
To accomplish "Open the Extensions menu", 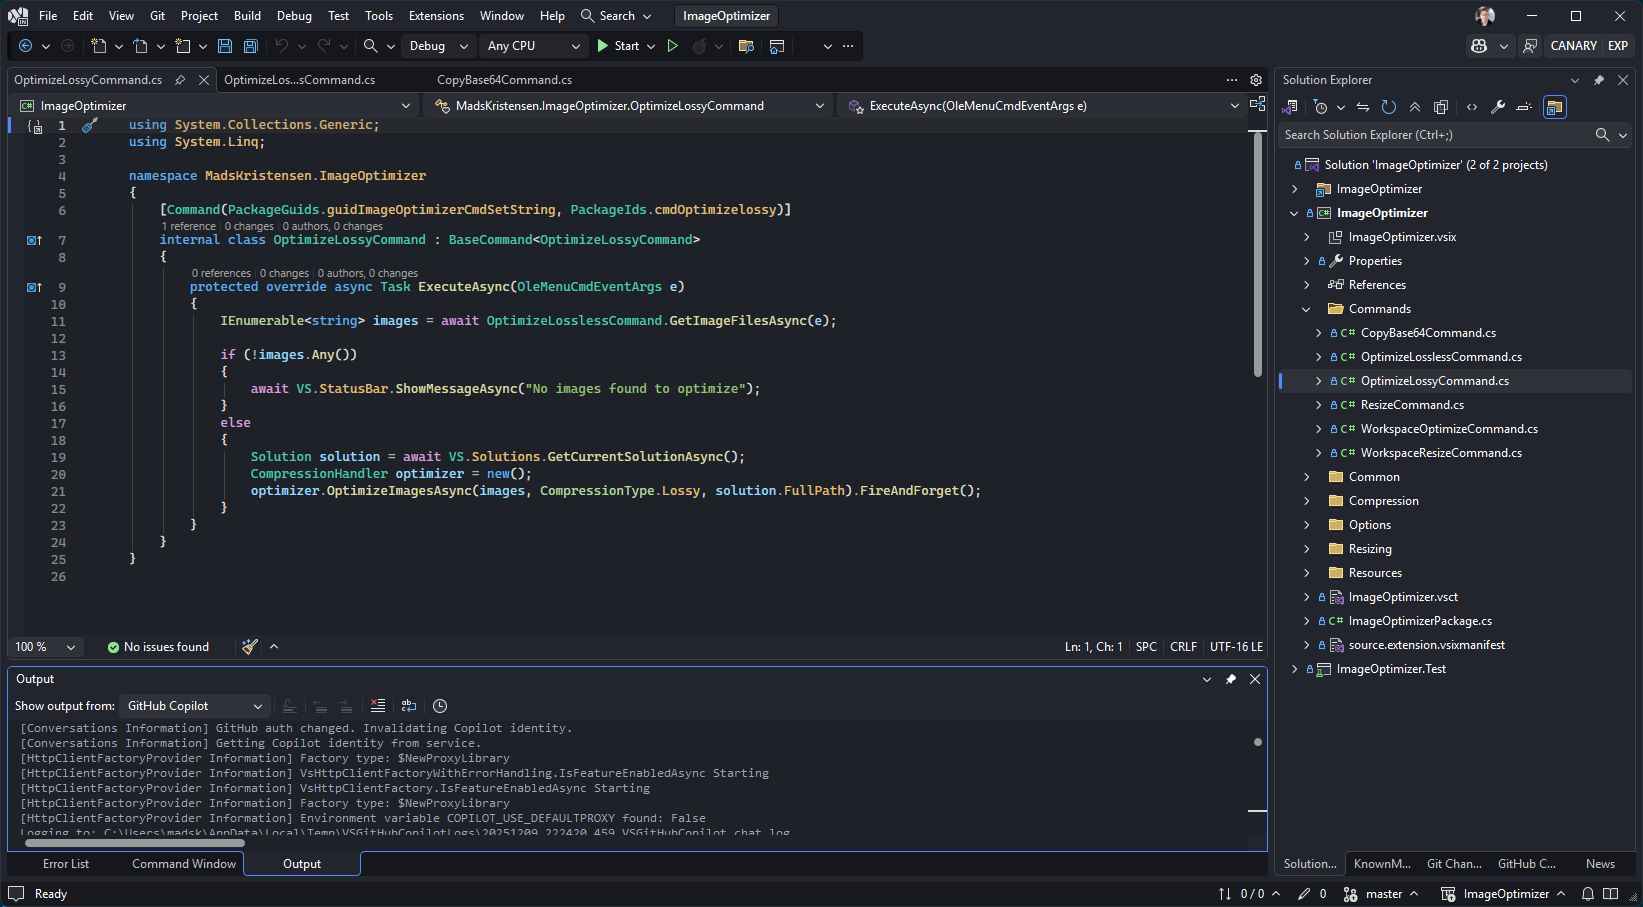I will (x=436, y=16).
